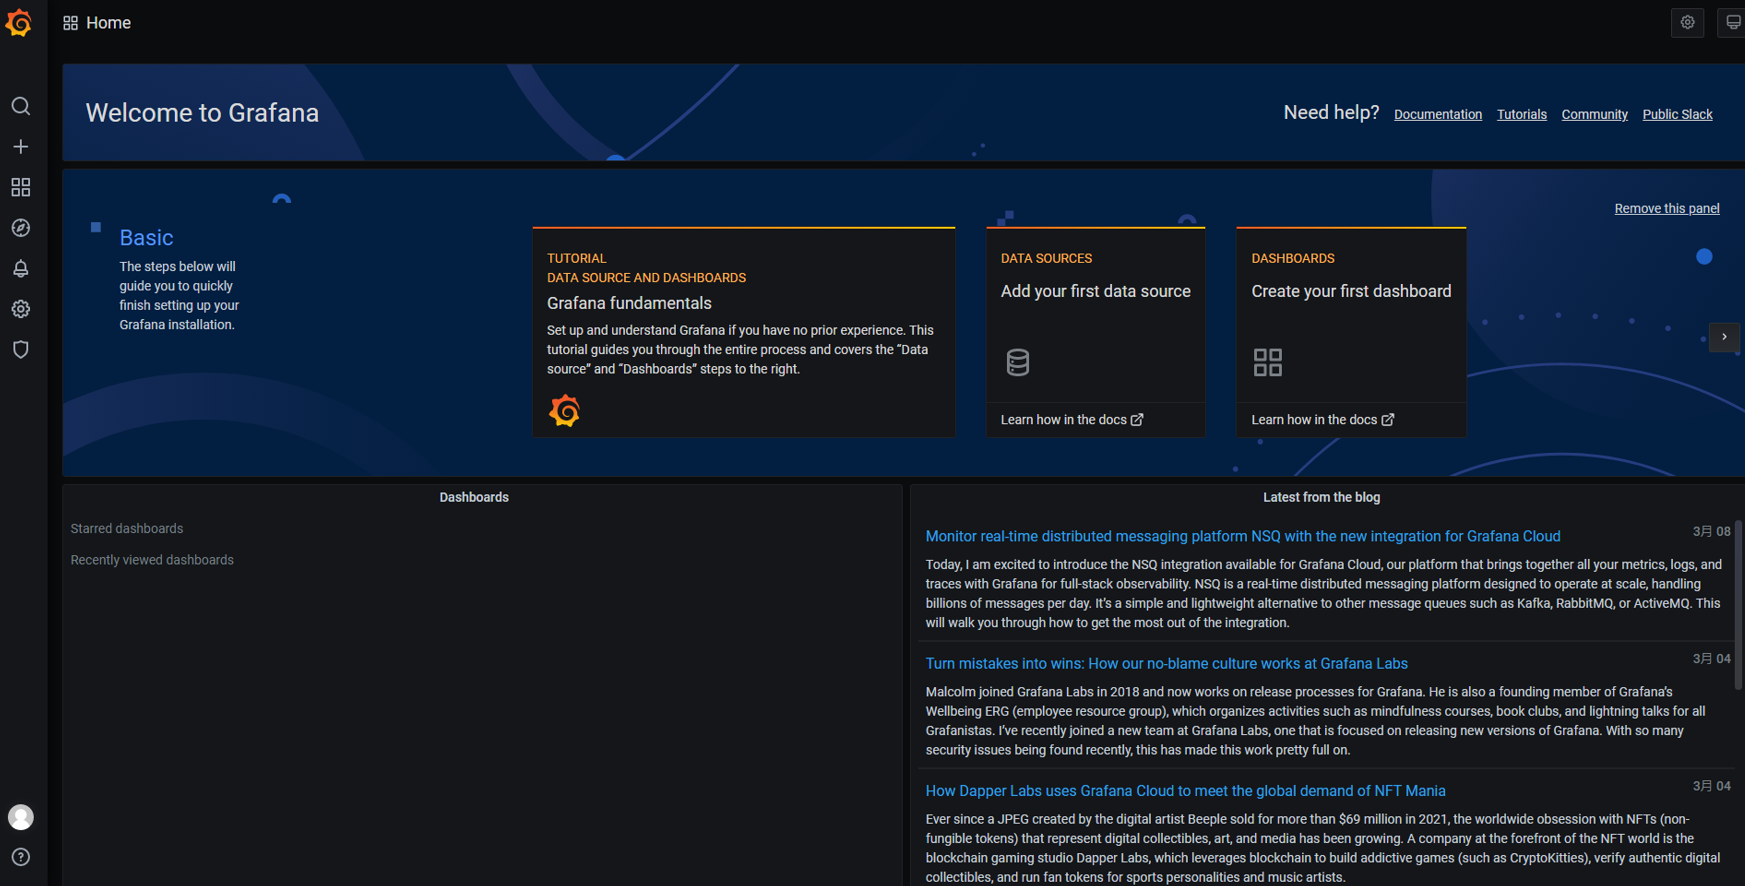The height and width of the screenshot is (886, 1745).
Task: Open the Tutorials help link
Action: click(1521, 114)
